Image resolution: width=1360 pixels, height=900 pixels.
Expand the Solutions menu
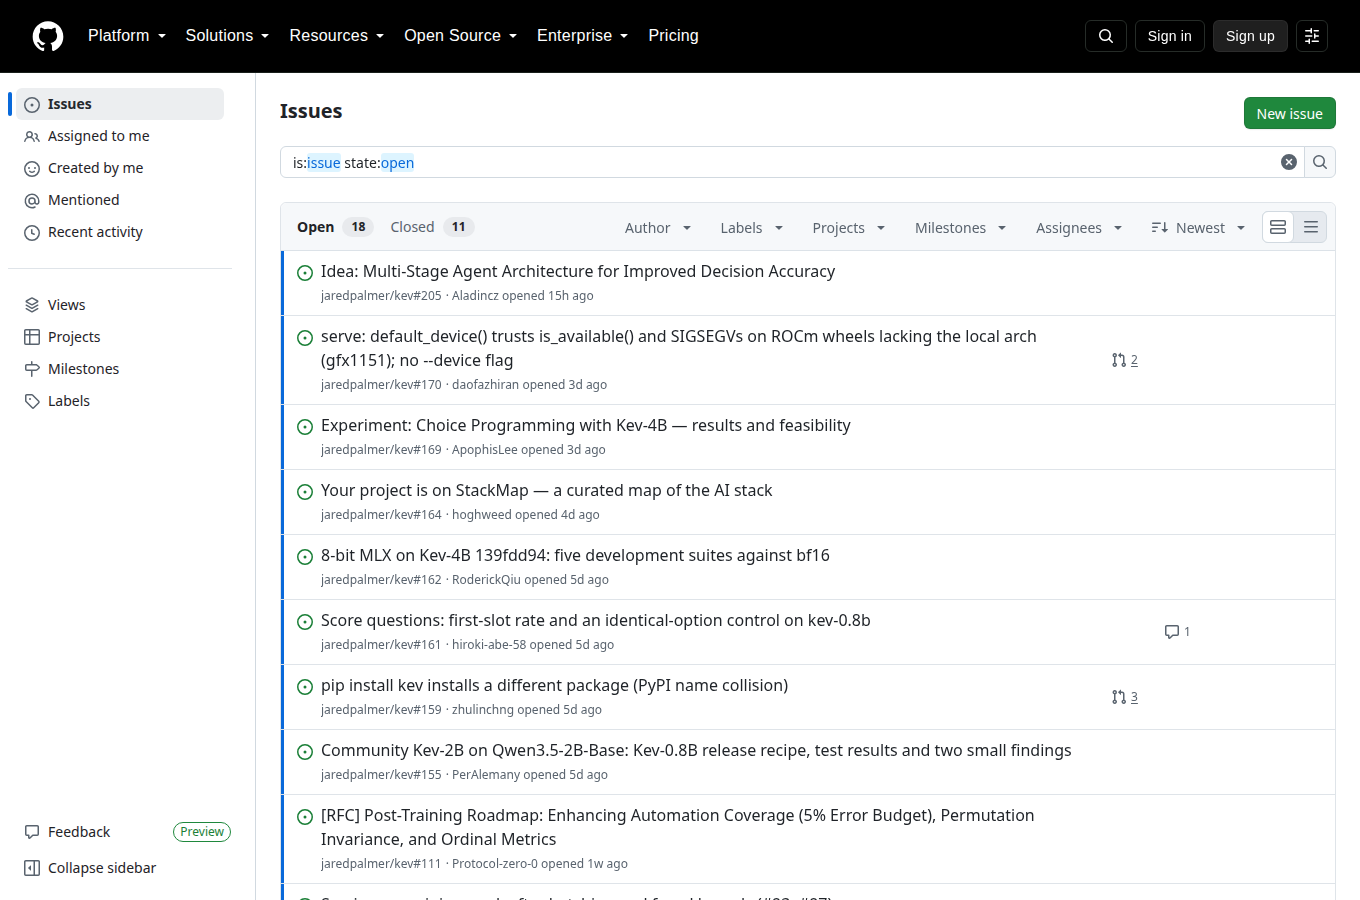pyautogui.click(x=227, y=36)
